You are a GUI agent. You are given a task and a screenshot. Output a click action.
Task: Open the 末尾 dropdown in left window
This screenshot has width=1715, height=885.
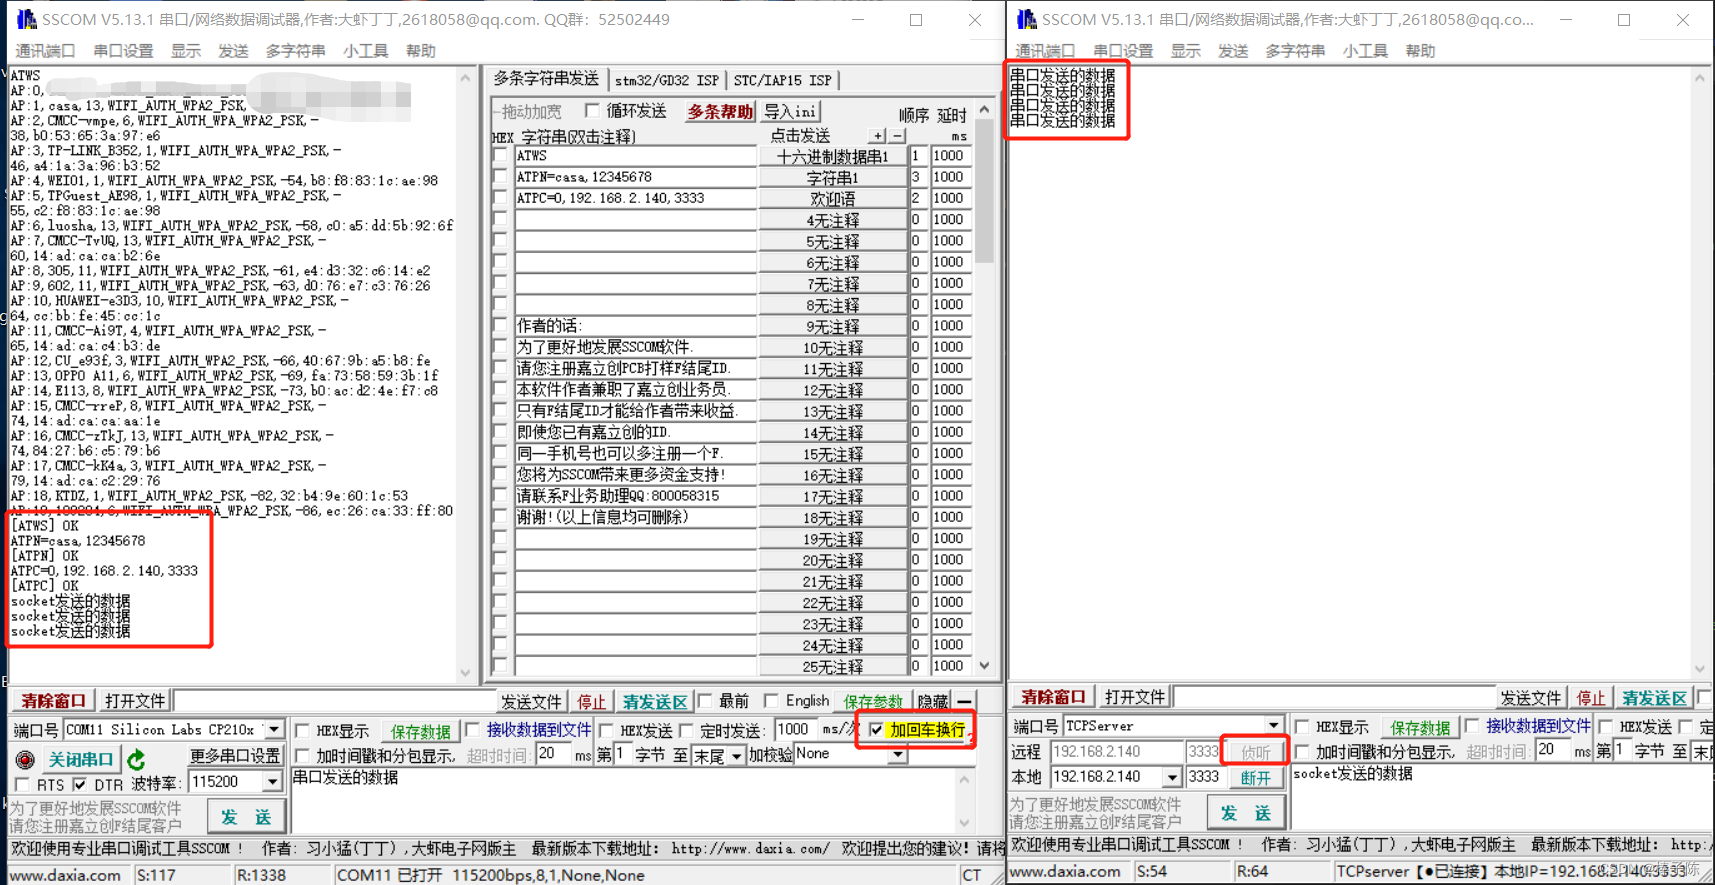click(x=737, y=756)
